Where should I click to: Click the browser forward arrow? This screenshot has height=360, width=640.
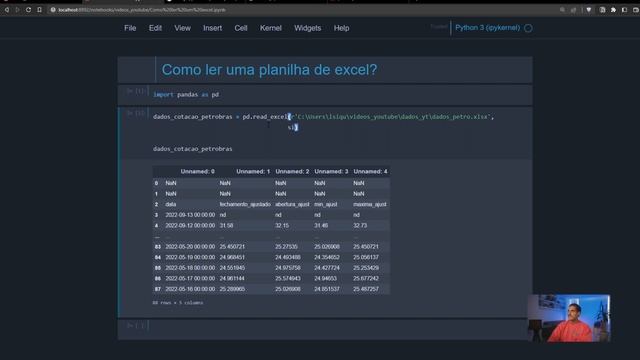(x=17, y=10)
